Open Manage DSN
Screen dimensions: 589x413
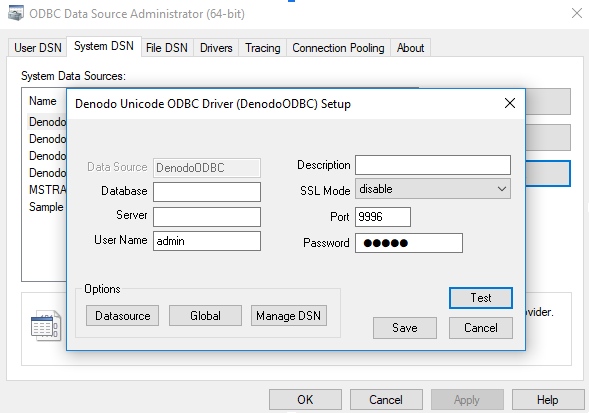(288, 315)
